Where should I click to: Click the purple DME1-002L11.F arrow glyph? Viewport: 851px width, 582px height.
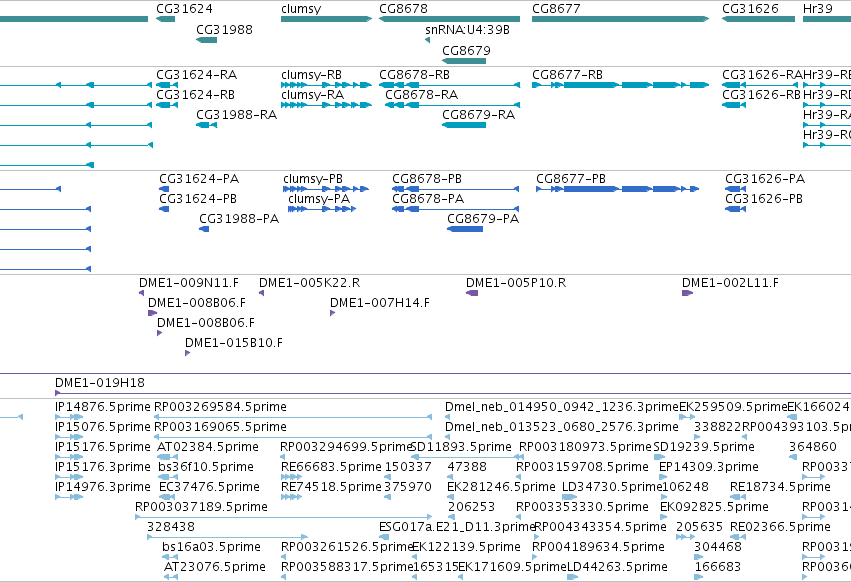pyautogui.click(x=688, y=293)
